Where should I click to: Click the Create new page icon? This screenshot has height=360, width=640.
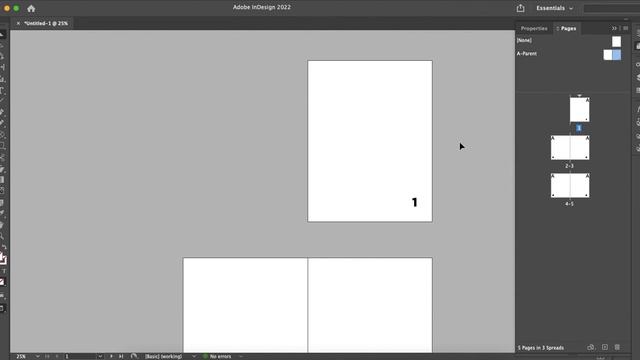pos(605,347)
